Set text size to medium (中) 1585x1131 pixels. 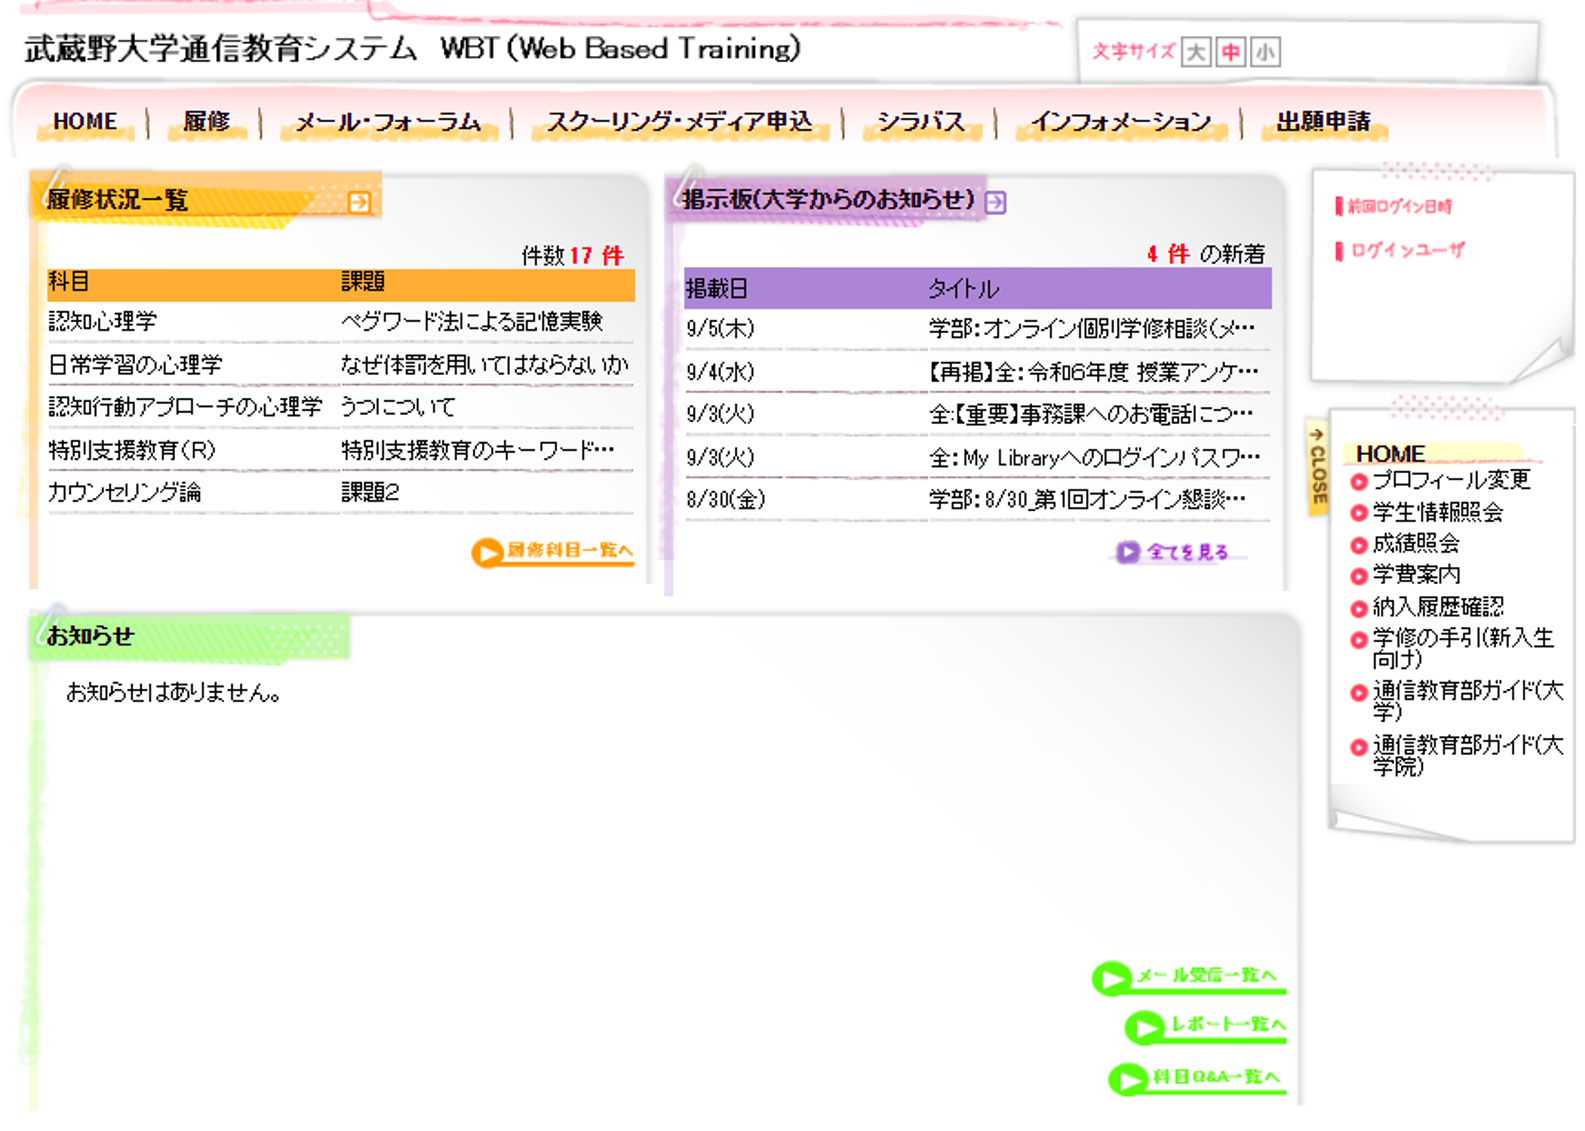pos(1231,51)
